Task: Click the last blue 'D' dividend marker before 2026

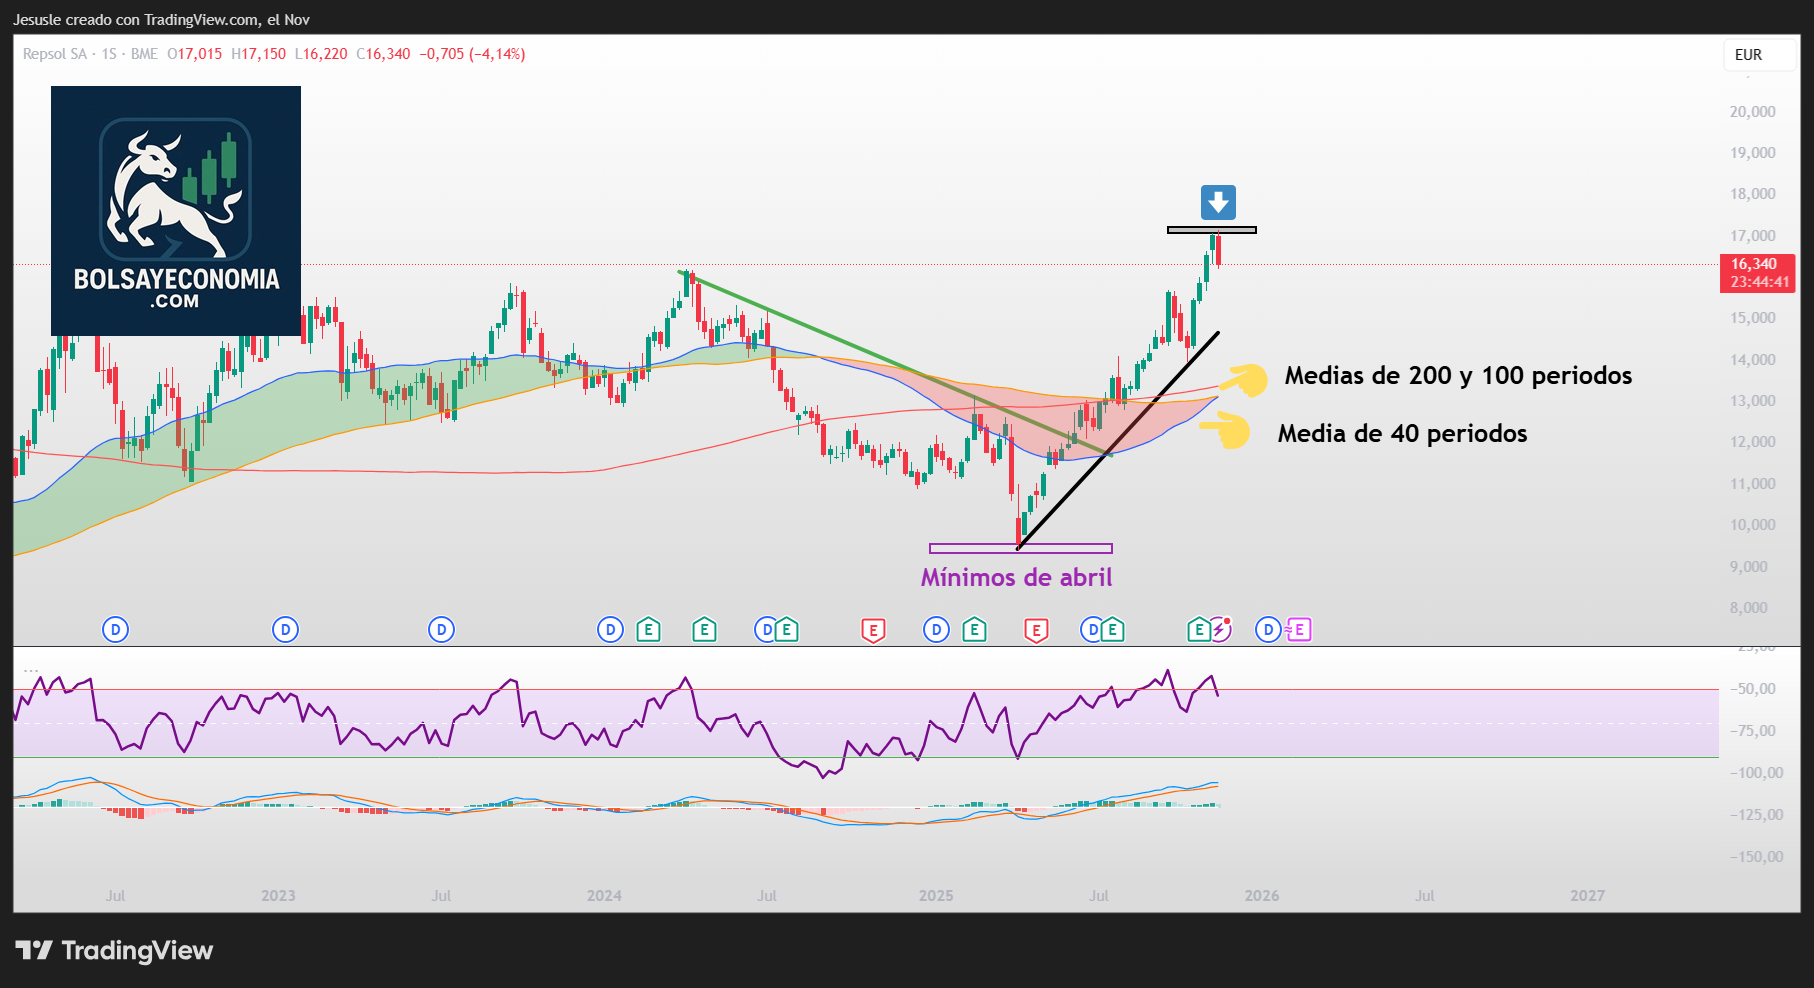Action: pos(1267,630)
